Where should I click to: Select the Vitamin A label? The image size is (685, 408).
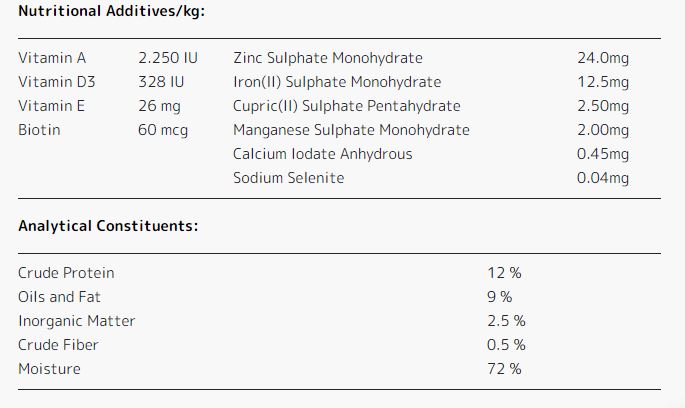(52, 58)
